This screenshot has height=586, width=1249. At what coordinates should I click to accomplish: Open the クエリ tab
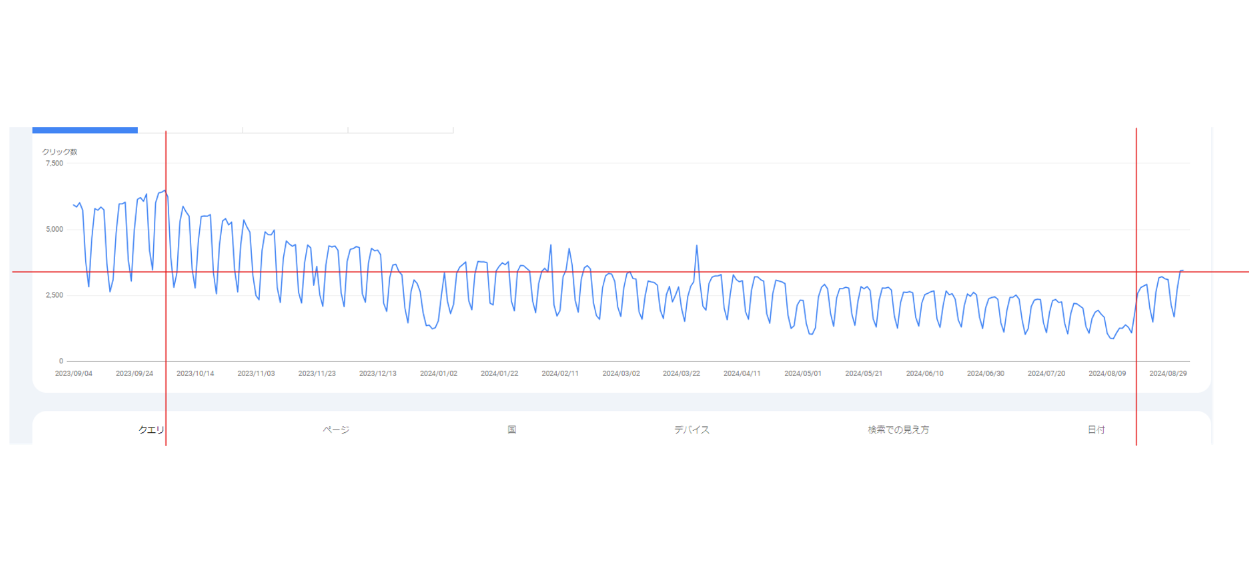coord(151,430)
